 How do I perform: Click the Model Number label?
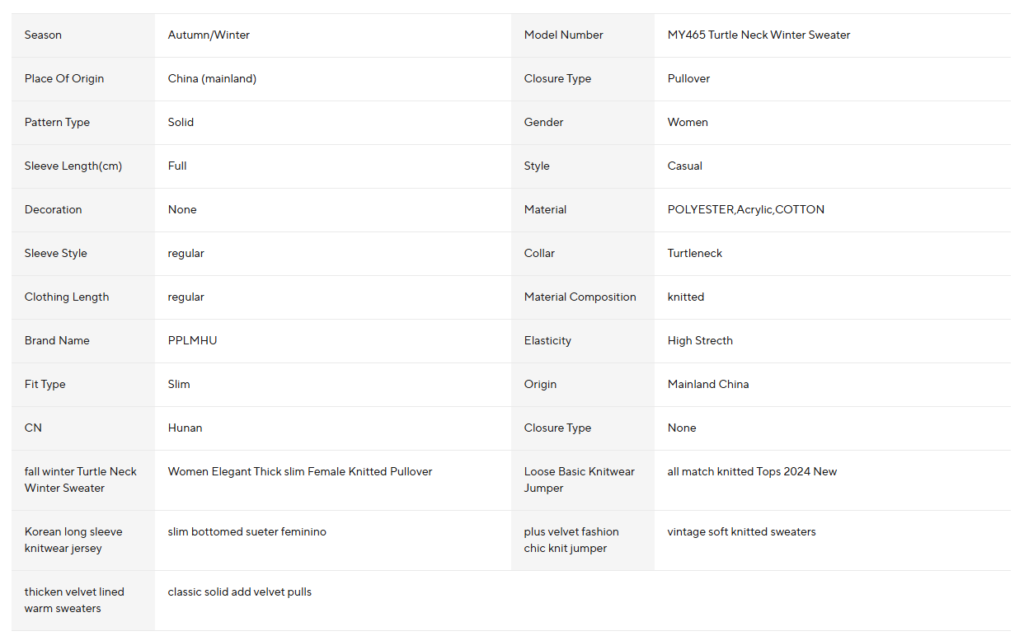tap(563, 35)
